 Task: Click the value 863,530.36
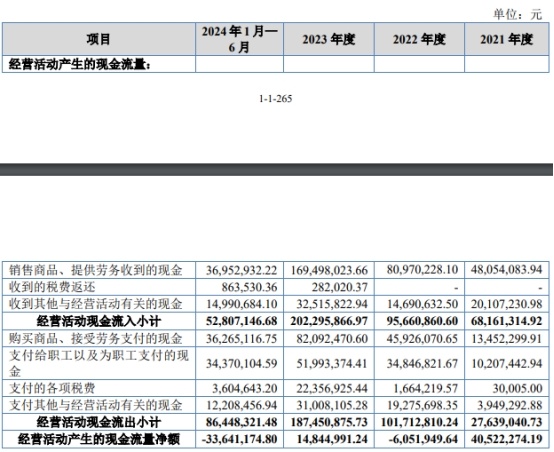click(249, 287)
